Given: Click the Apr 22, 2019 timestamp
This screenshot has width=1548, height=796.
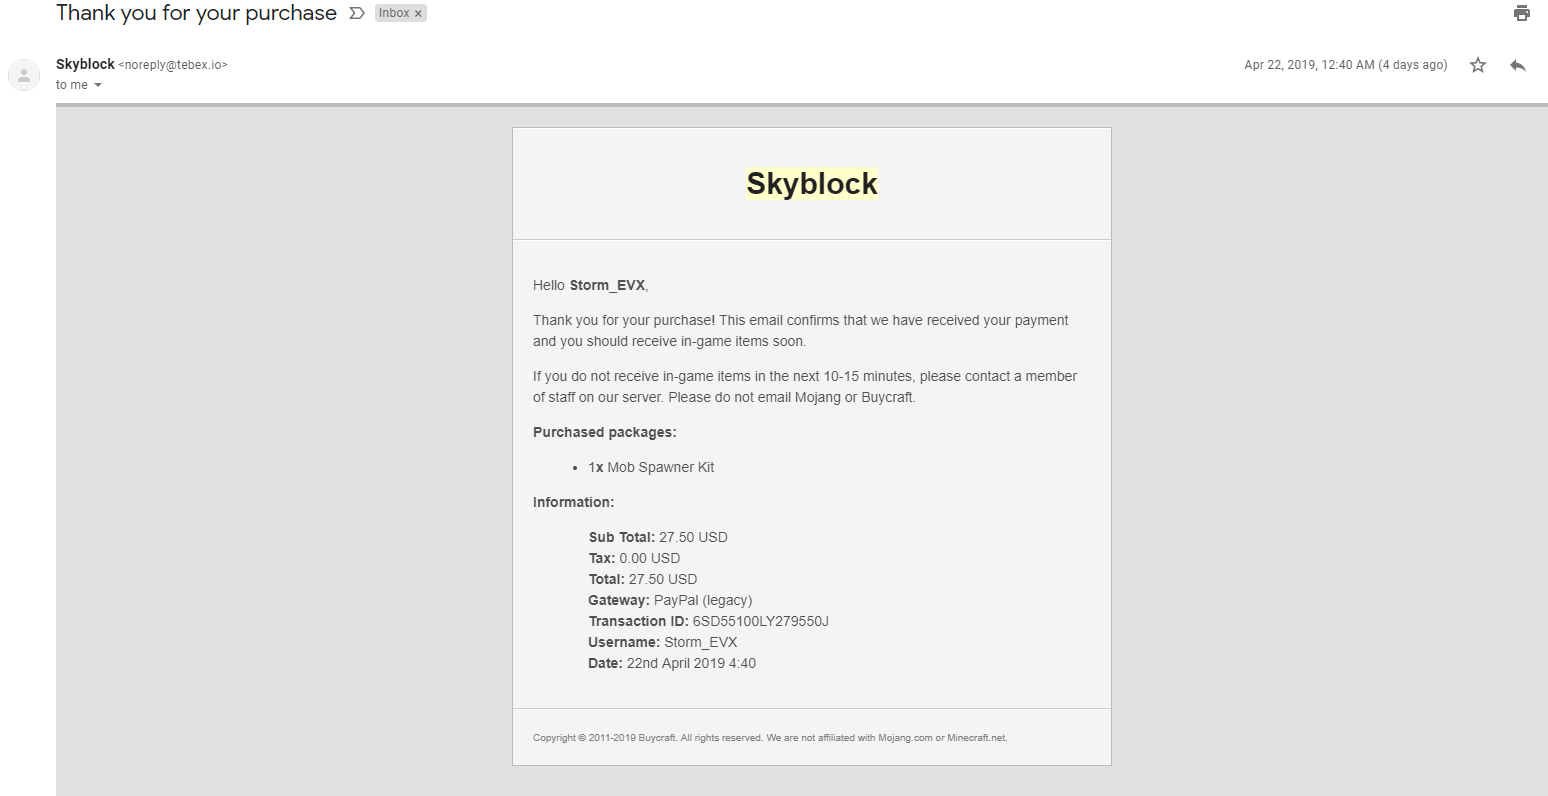Looking at the screenshot, I should tap(1345, 65).
